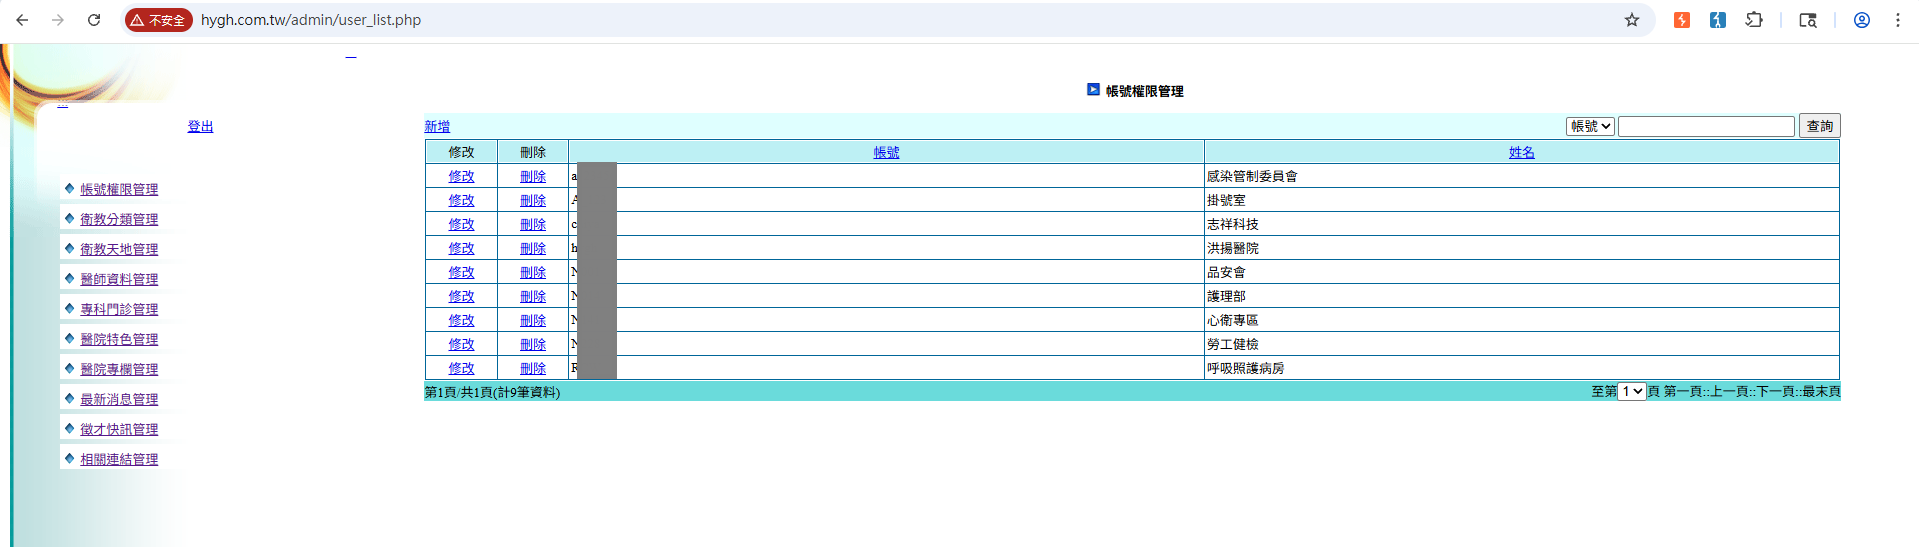Image resolution: width=1919 pixels, height=547 pixels.
Task: Open 衛教分類管理 in sidebar
Action: point(119,219)
